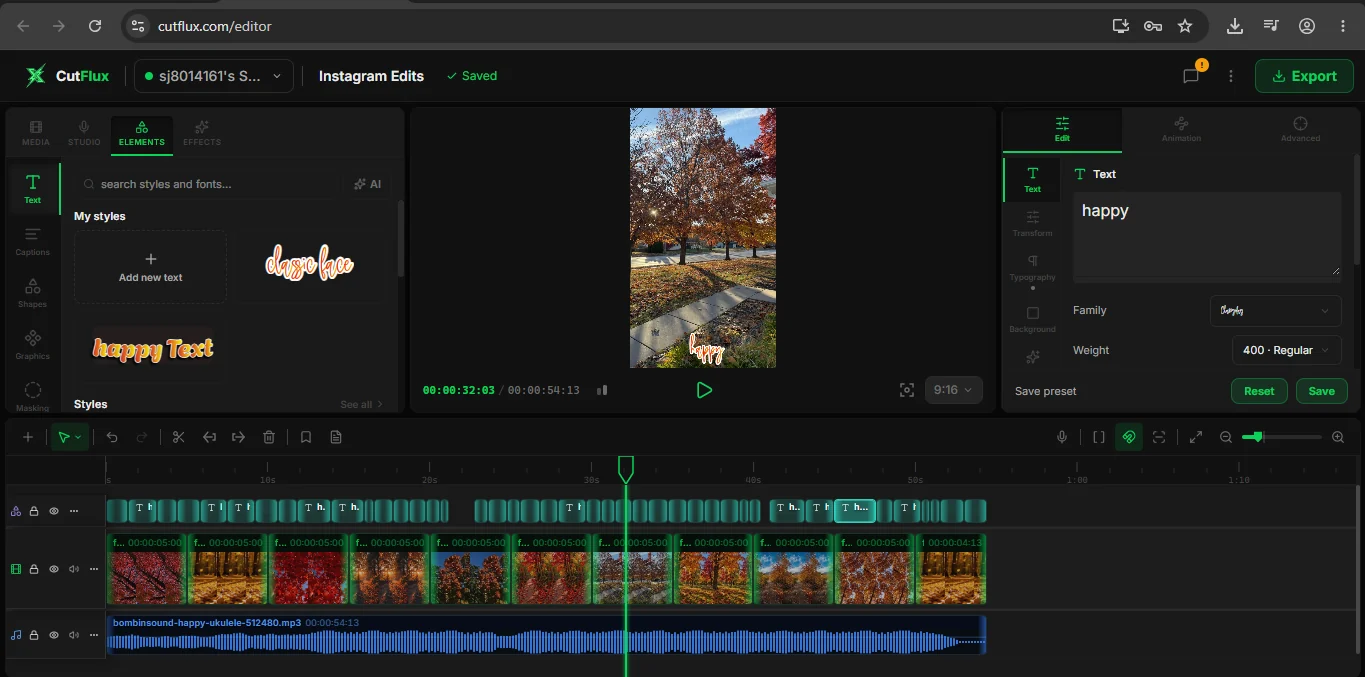Open Typography settings in the edit panel
The image size is (1365, 677).
1033,268
